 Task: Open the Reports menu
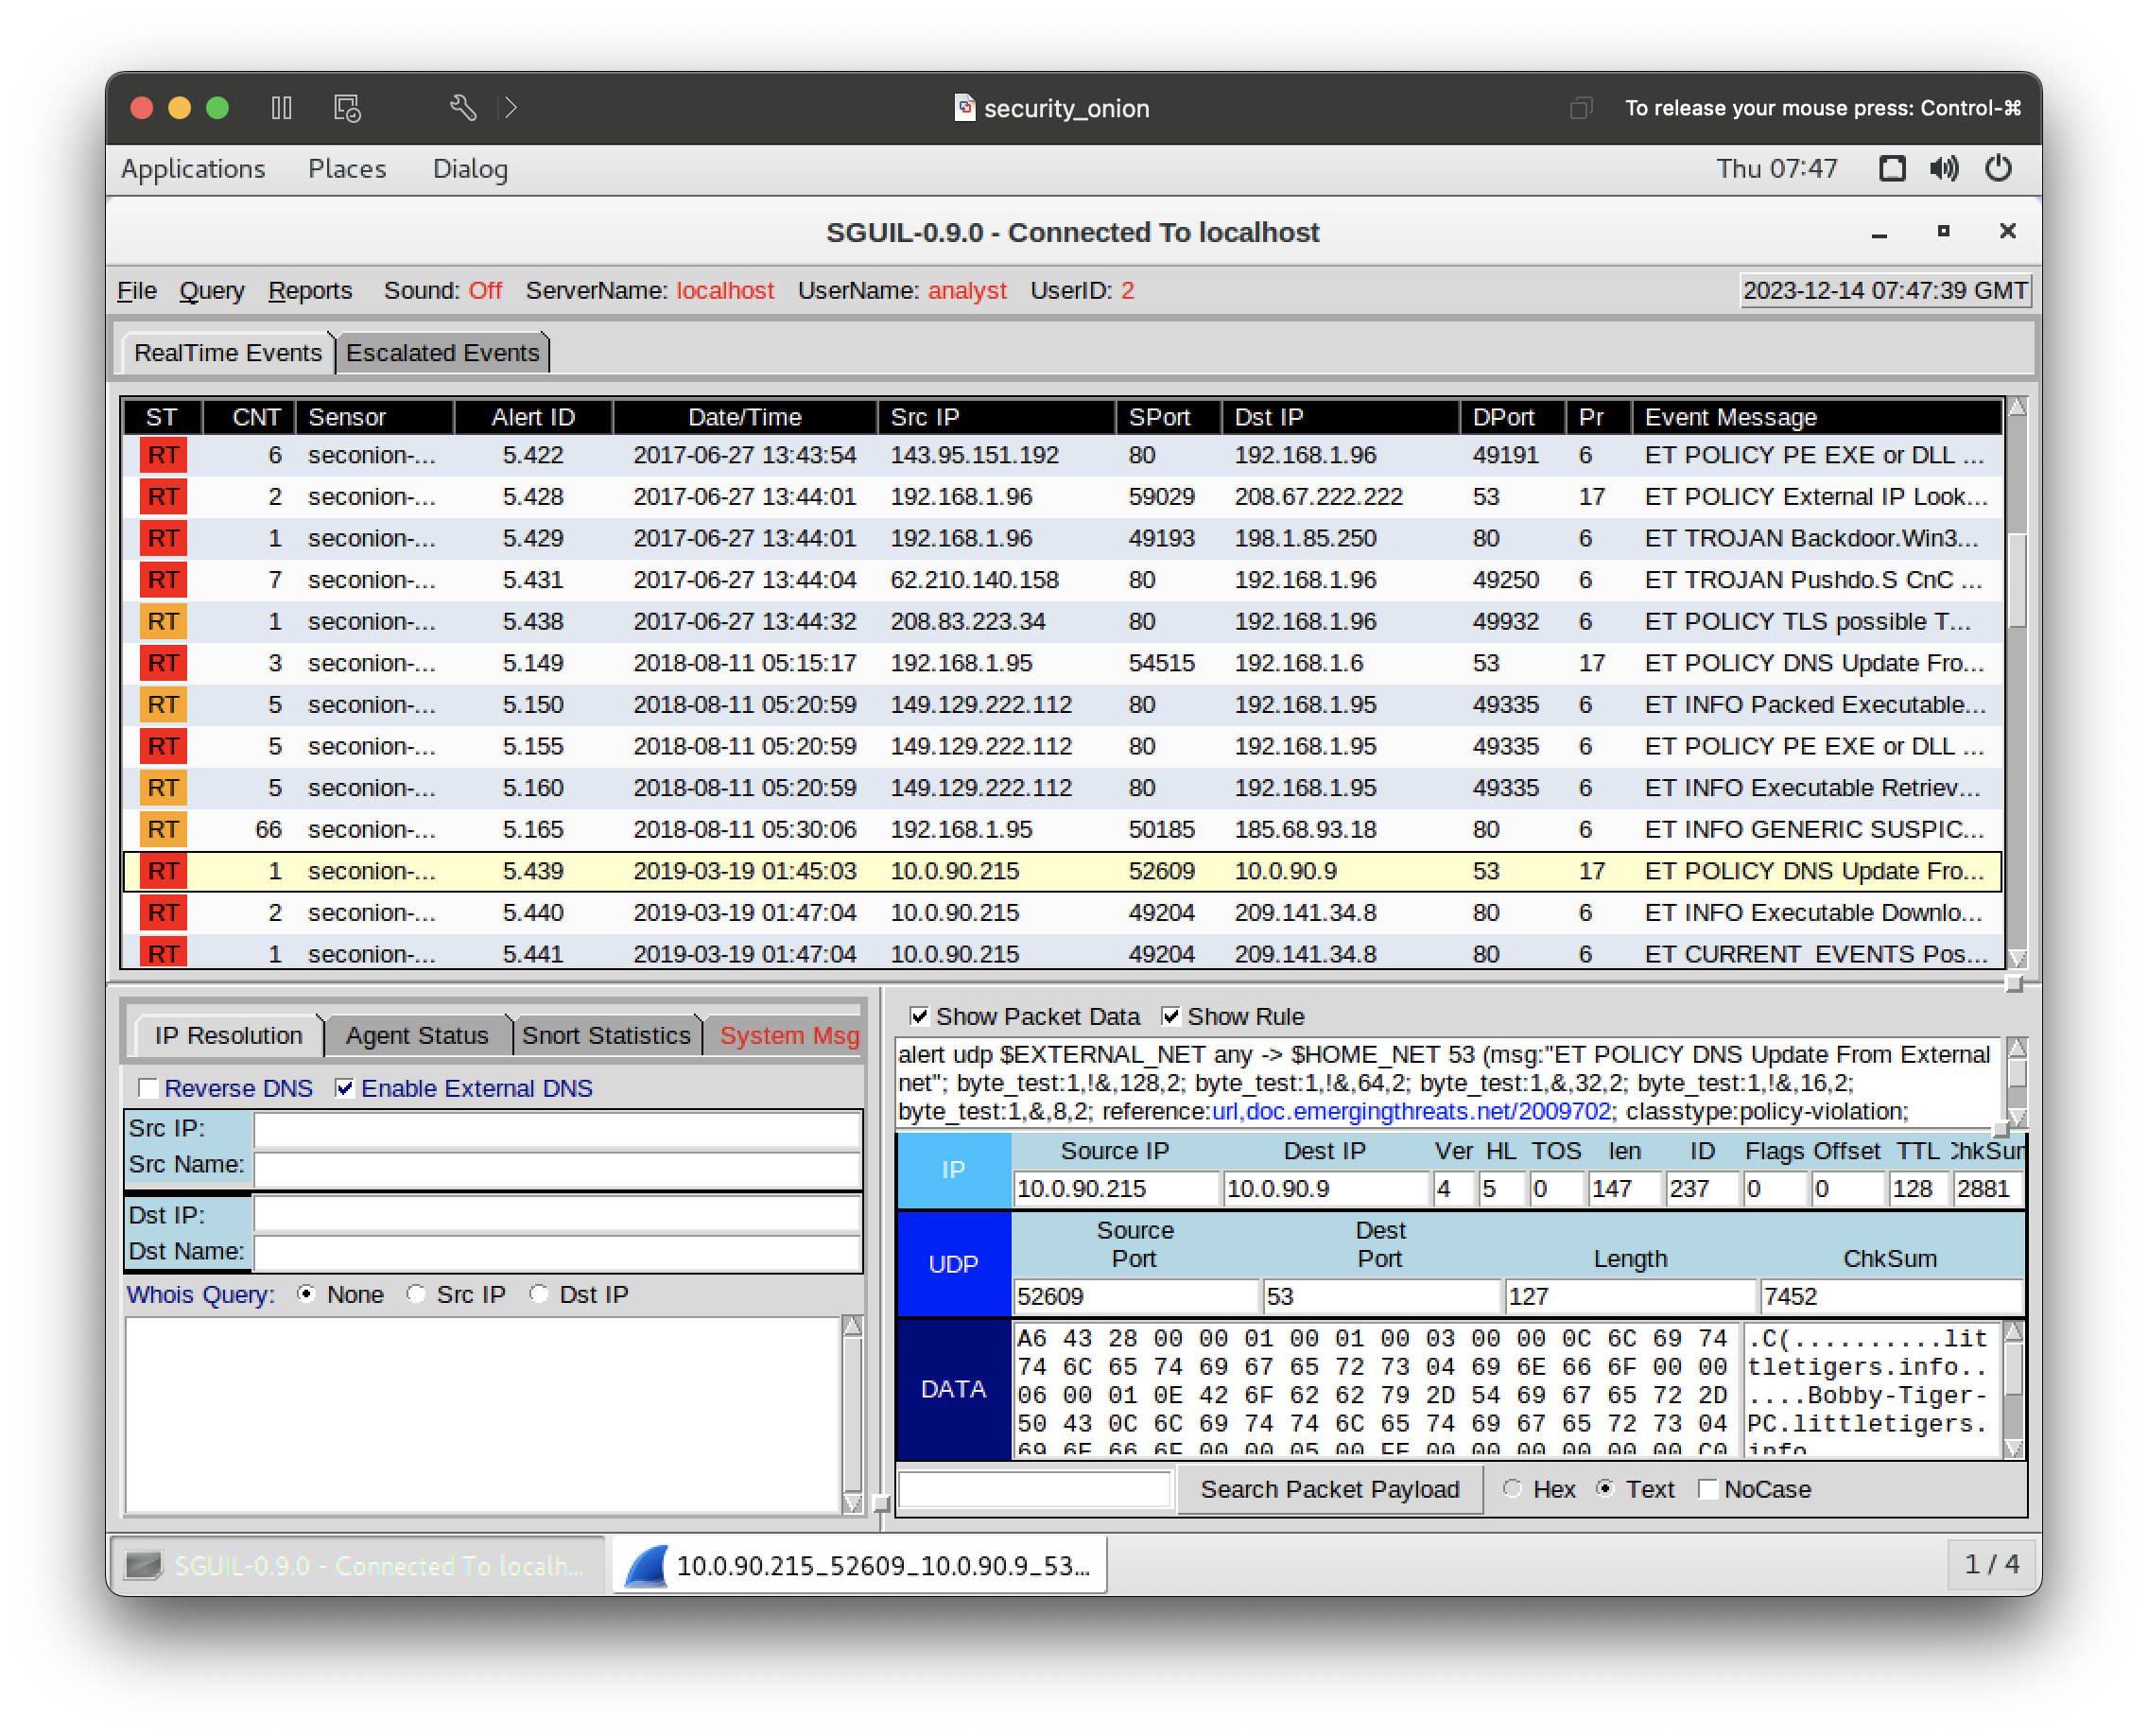tap(310, 290)
